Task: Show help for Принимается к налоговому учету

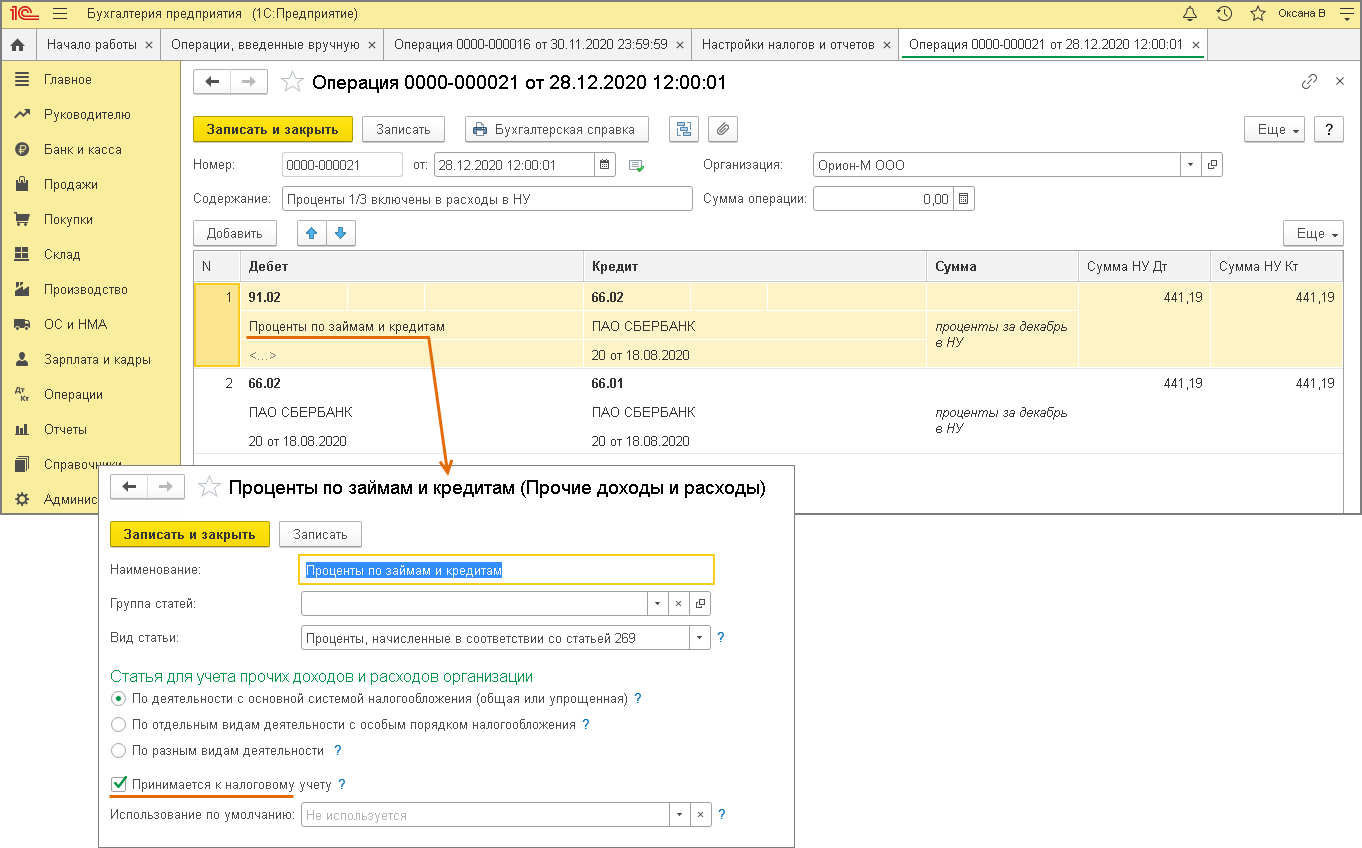Action: pos(342,785)
